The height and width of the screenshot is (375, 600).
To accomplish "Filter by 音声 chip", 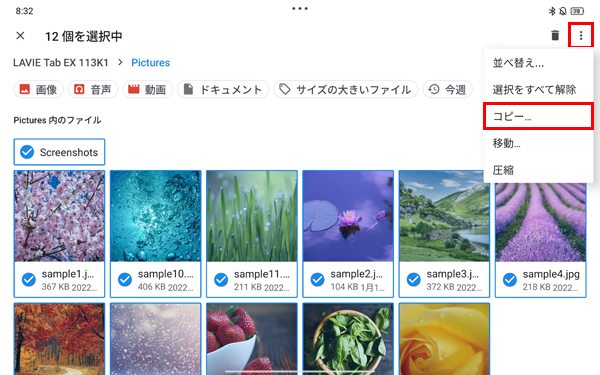I will point(93,90).
